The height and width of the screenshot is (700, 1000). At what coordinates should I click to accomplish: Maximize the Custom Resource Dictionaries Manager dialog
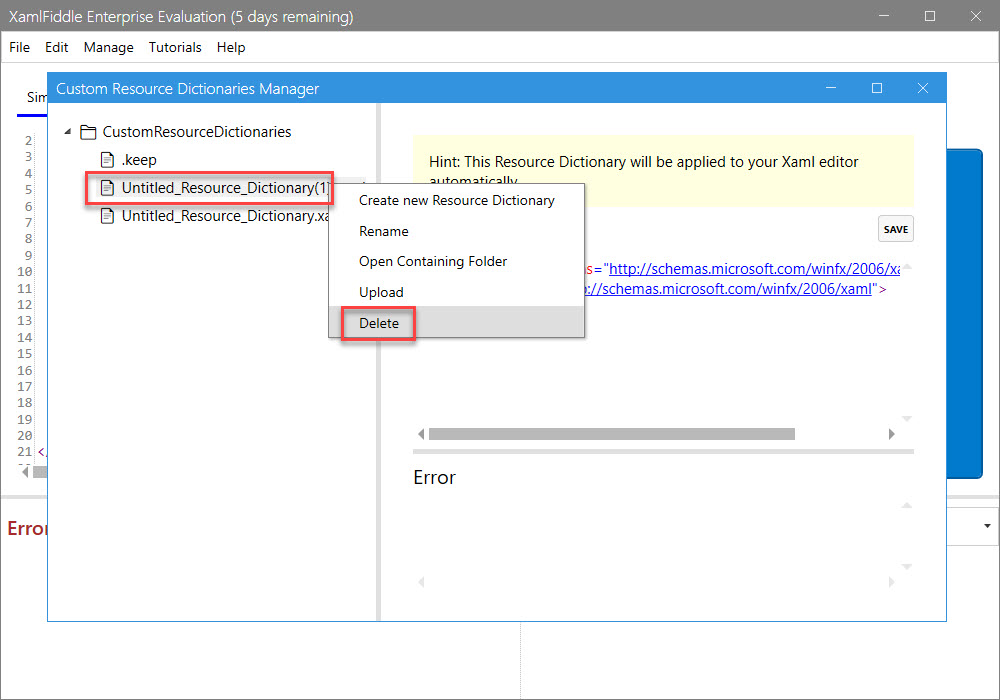(x=877, y=88)
